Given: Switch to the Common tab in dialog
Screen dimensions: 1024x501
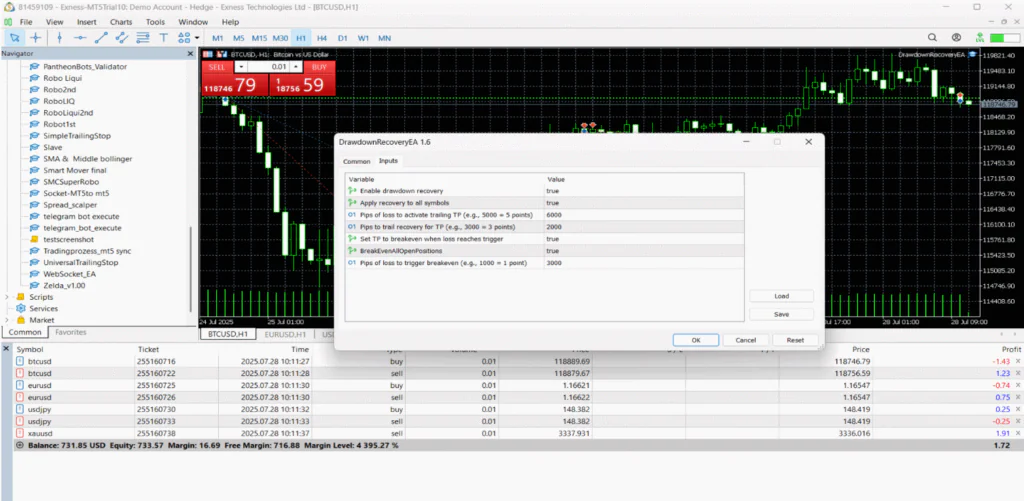Looking at the screenshot, I should (357, 161).
